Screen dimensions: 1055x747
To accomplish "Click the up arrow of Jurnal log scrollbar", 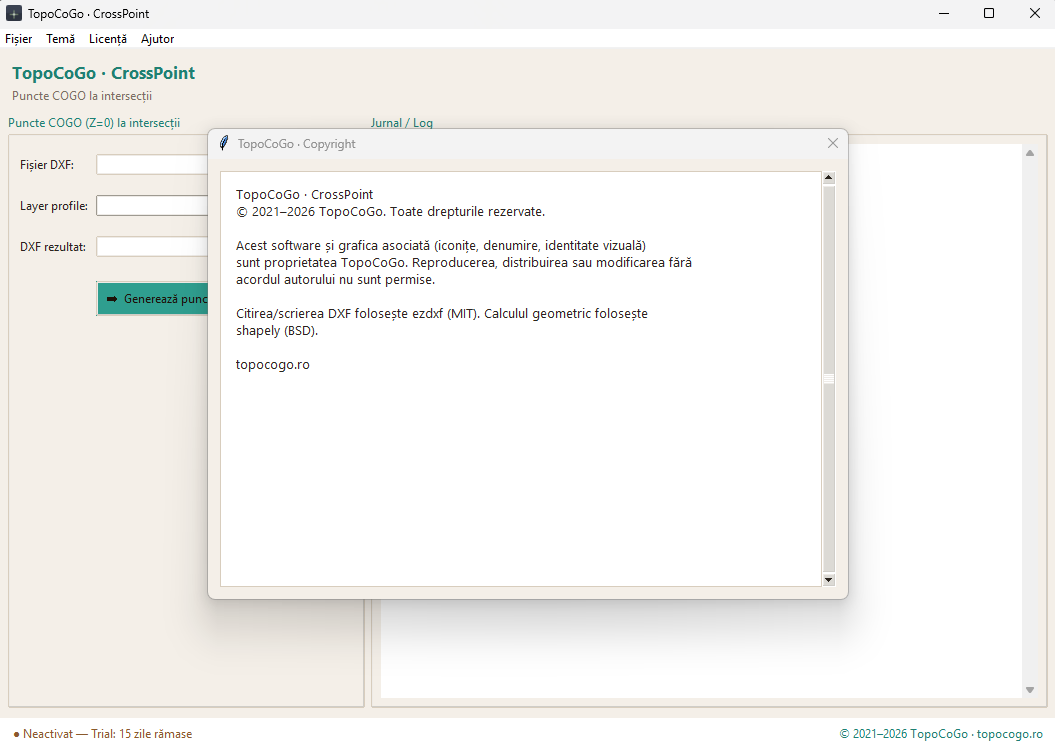I will tap(1029, 153).
